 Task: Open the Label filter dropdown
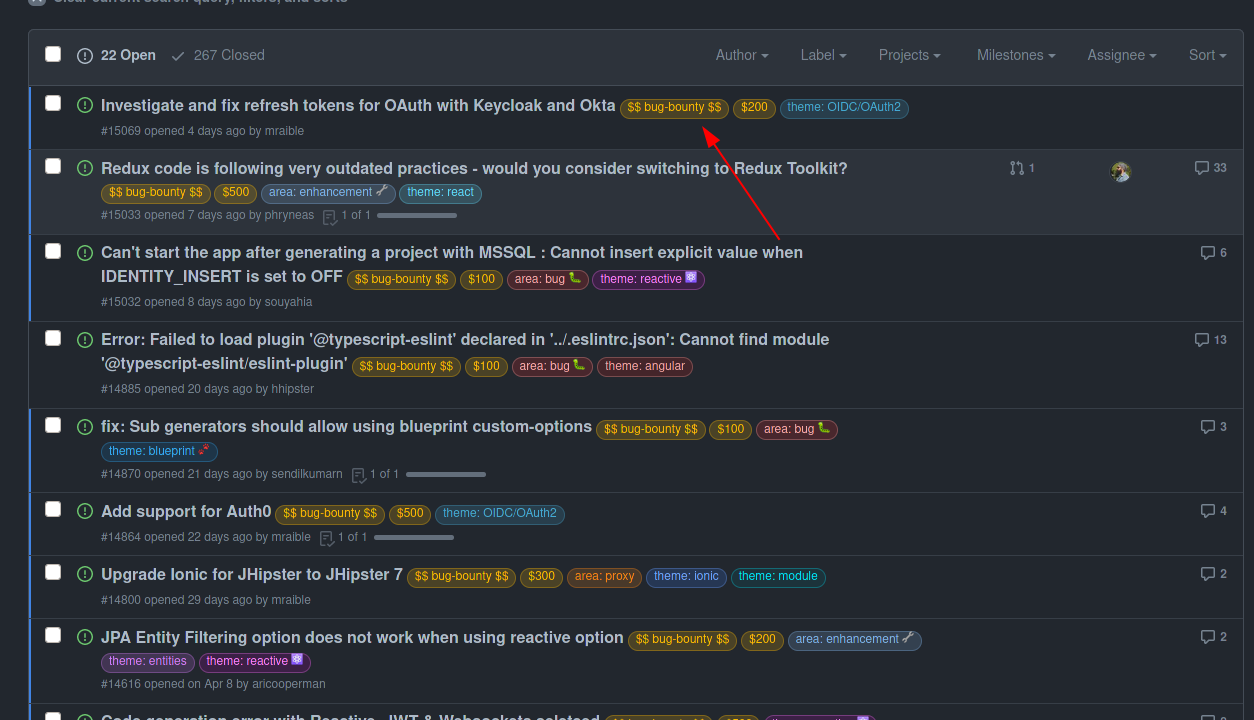click(824, 55)
